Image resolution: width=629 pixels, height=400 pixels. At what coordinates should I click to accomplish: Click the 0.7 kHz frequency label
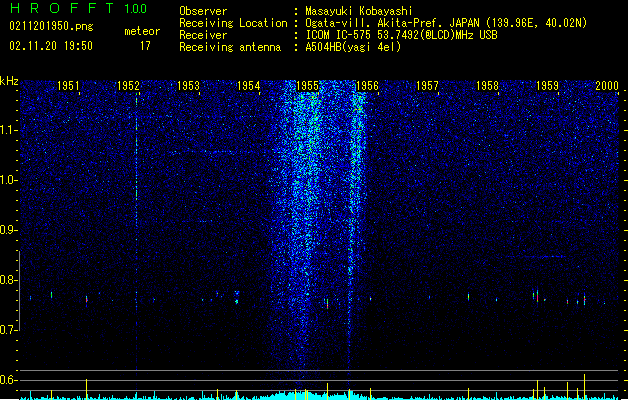pyautogui.click(x=9, y=330)
